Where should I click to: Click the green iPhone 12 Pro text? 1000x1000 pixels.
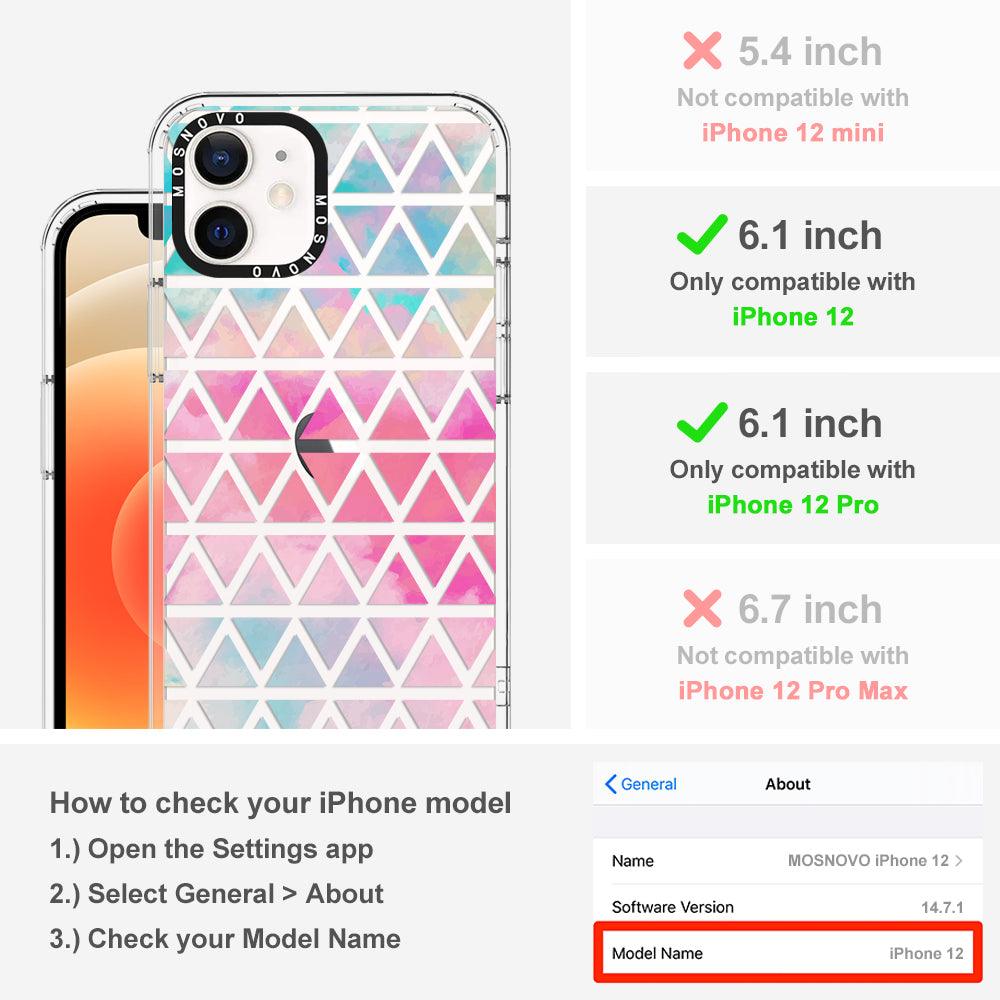[793, 504]
